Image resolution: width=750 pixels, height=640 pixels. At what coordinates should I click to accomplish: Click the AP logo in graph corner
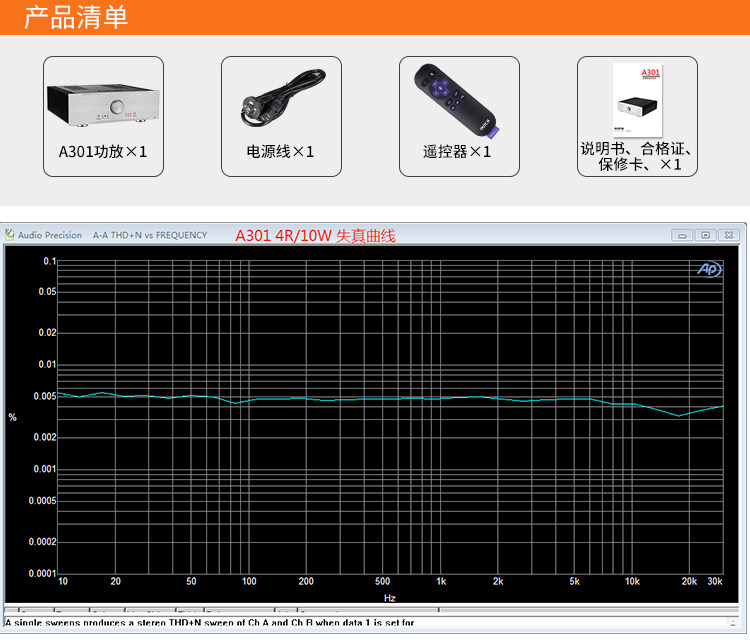pos(709,269)
